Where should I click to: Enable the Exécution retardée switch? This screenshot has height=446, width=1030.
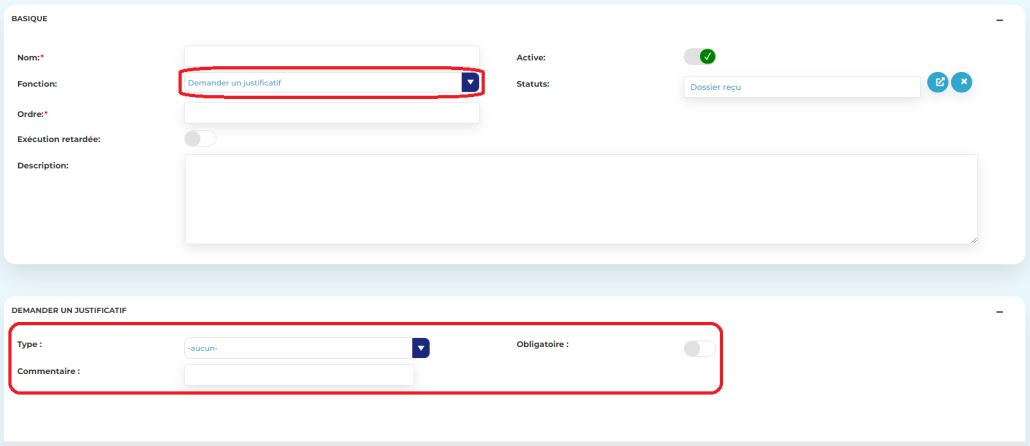click(200, 139)
